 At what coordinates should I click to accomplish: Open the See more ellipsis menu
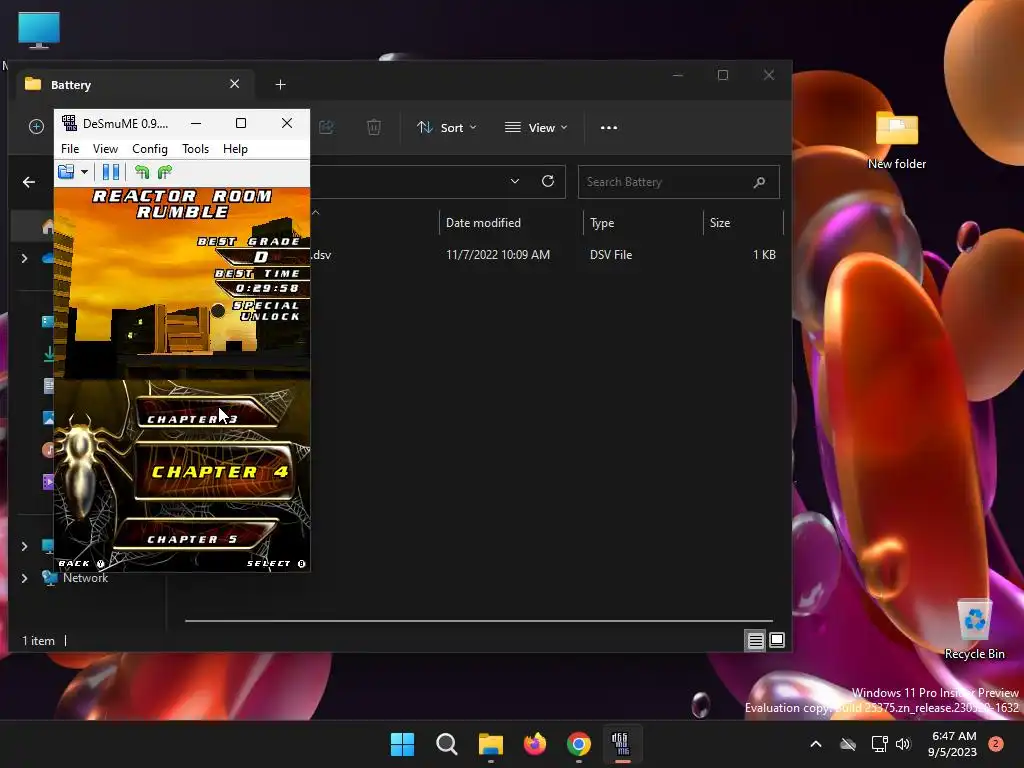[x=609, y=127]
